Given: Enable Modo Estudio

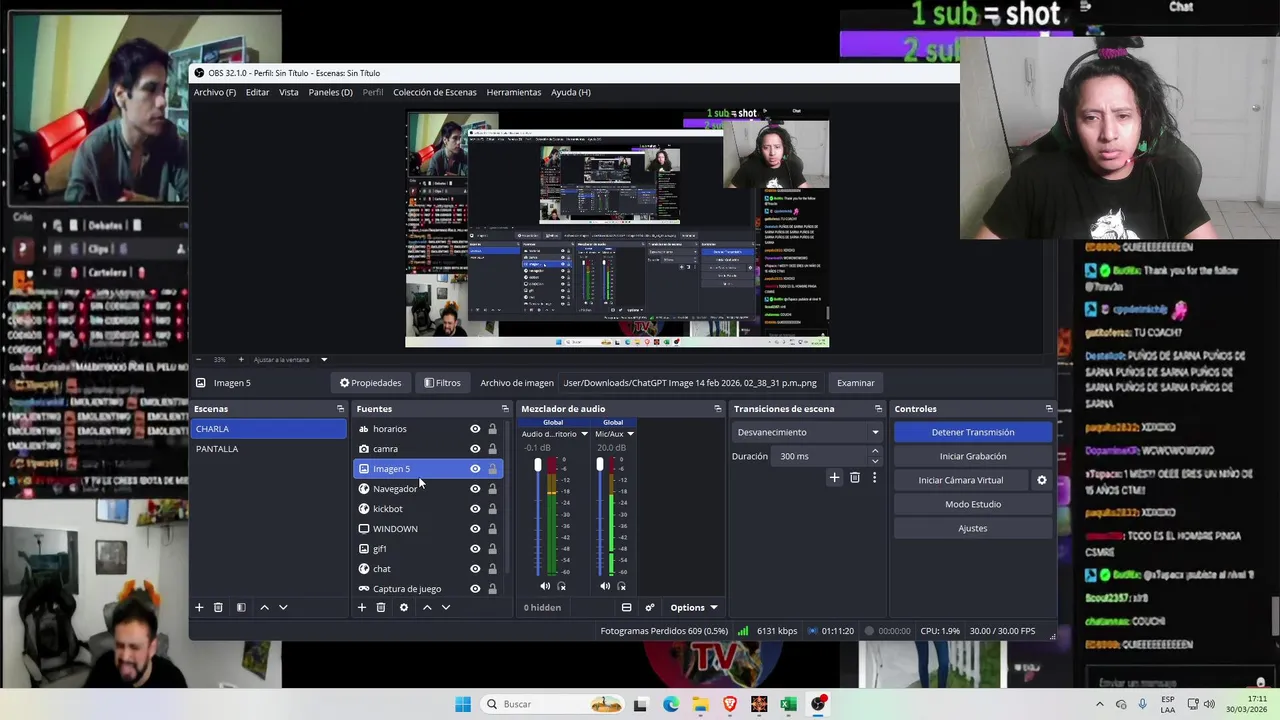Looking at the screenshot, I should (973, 504).
